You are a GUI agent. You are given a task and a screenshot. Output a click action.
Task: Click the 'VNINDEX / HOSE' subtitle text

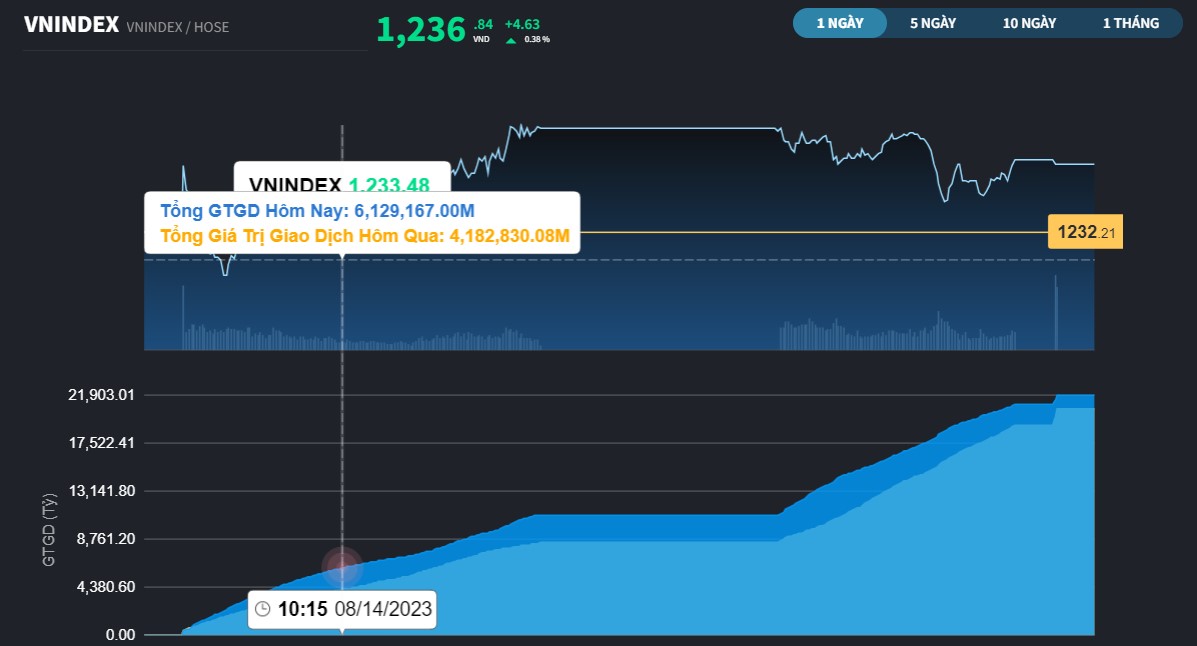178,27
